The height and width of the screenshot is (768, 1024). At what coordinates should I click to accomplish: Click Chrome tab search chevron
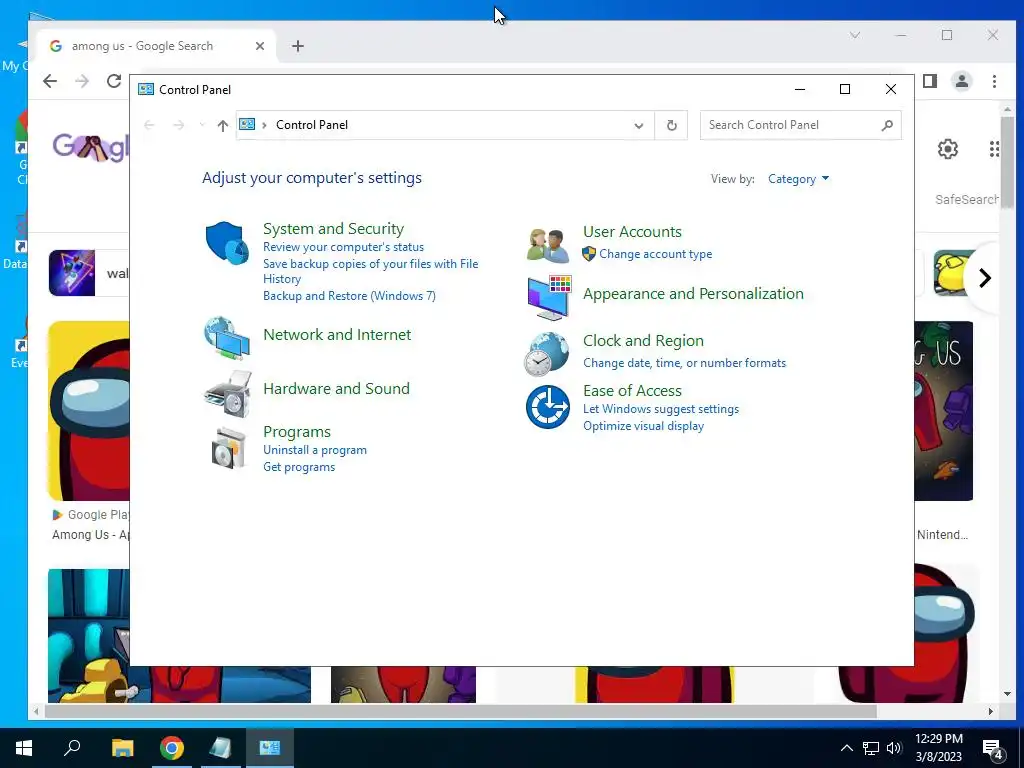(855, 35)
